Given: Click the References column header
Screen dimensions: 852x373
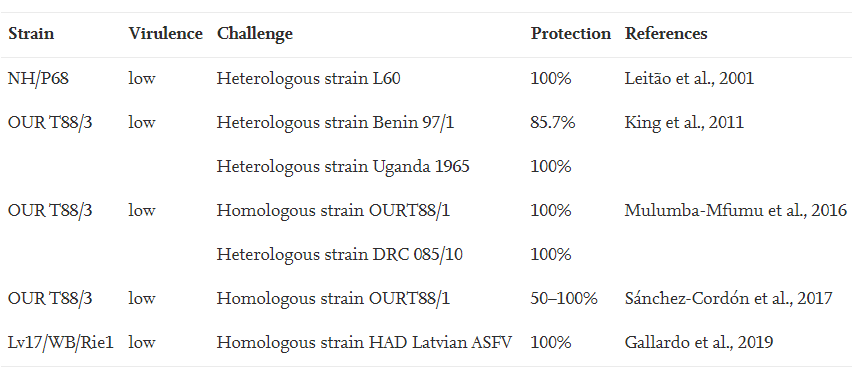Looking at the screenshot, I should click(x=666, y=34).
